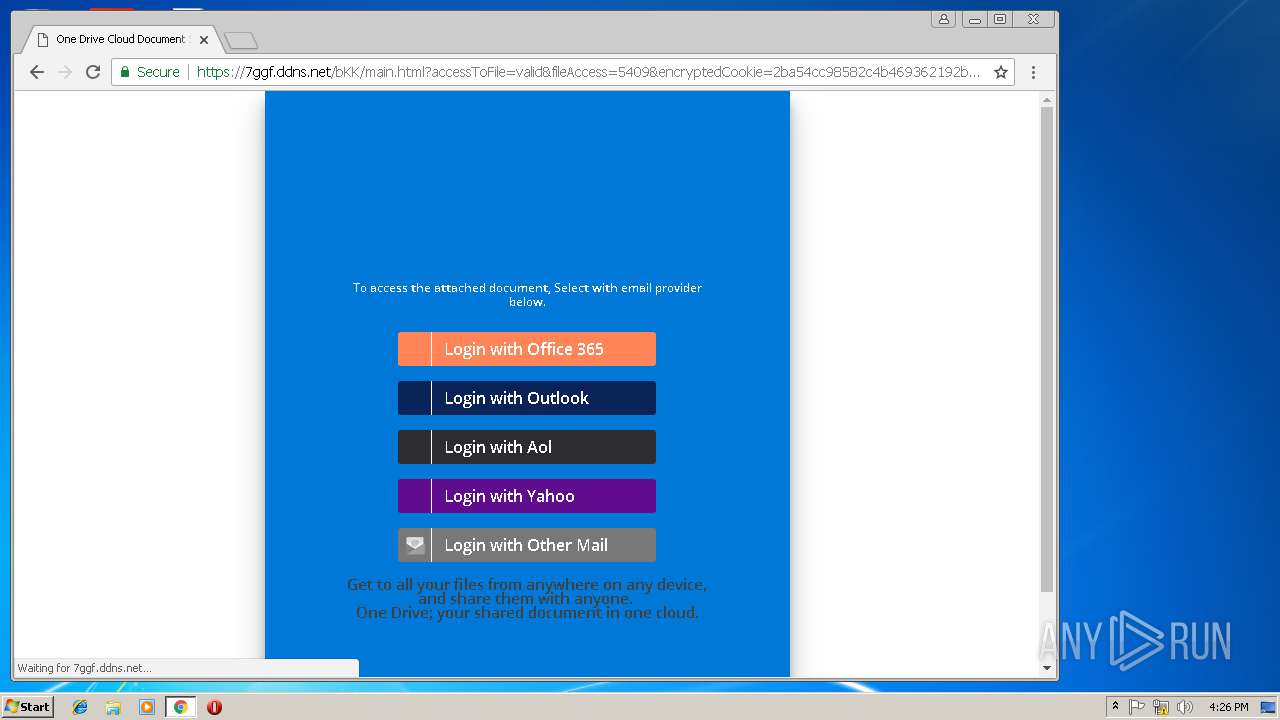Choose Login with Other Mail
This screenshot has width=1280, height=720.
point(527,545)
